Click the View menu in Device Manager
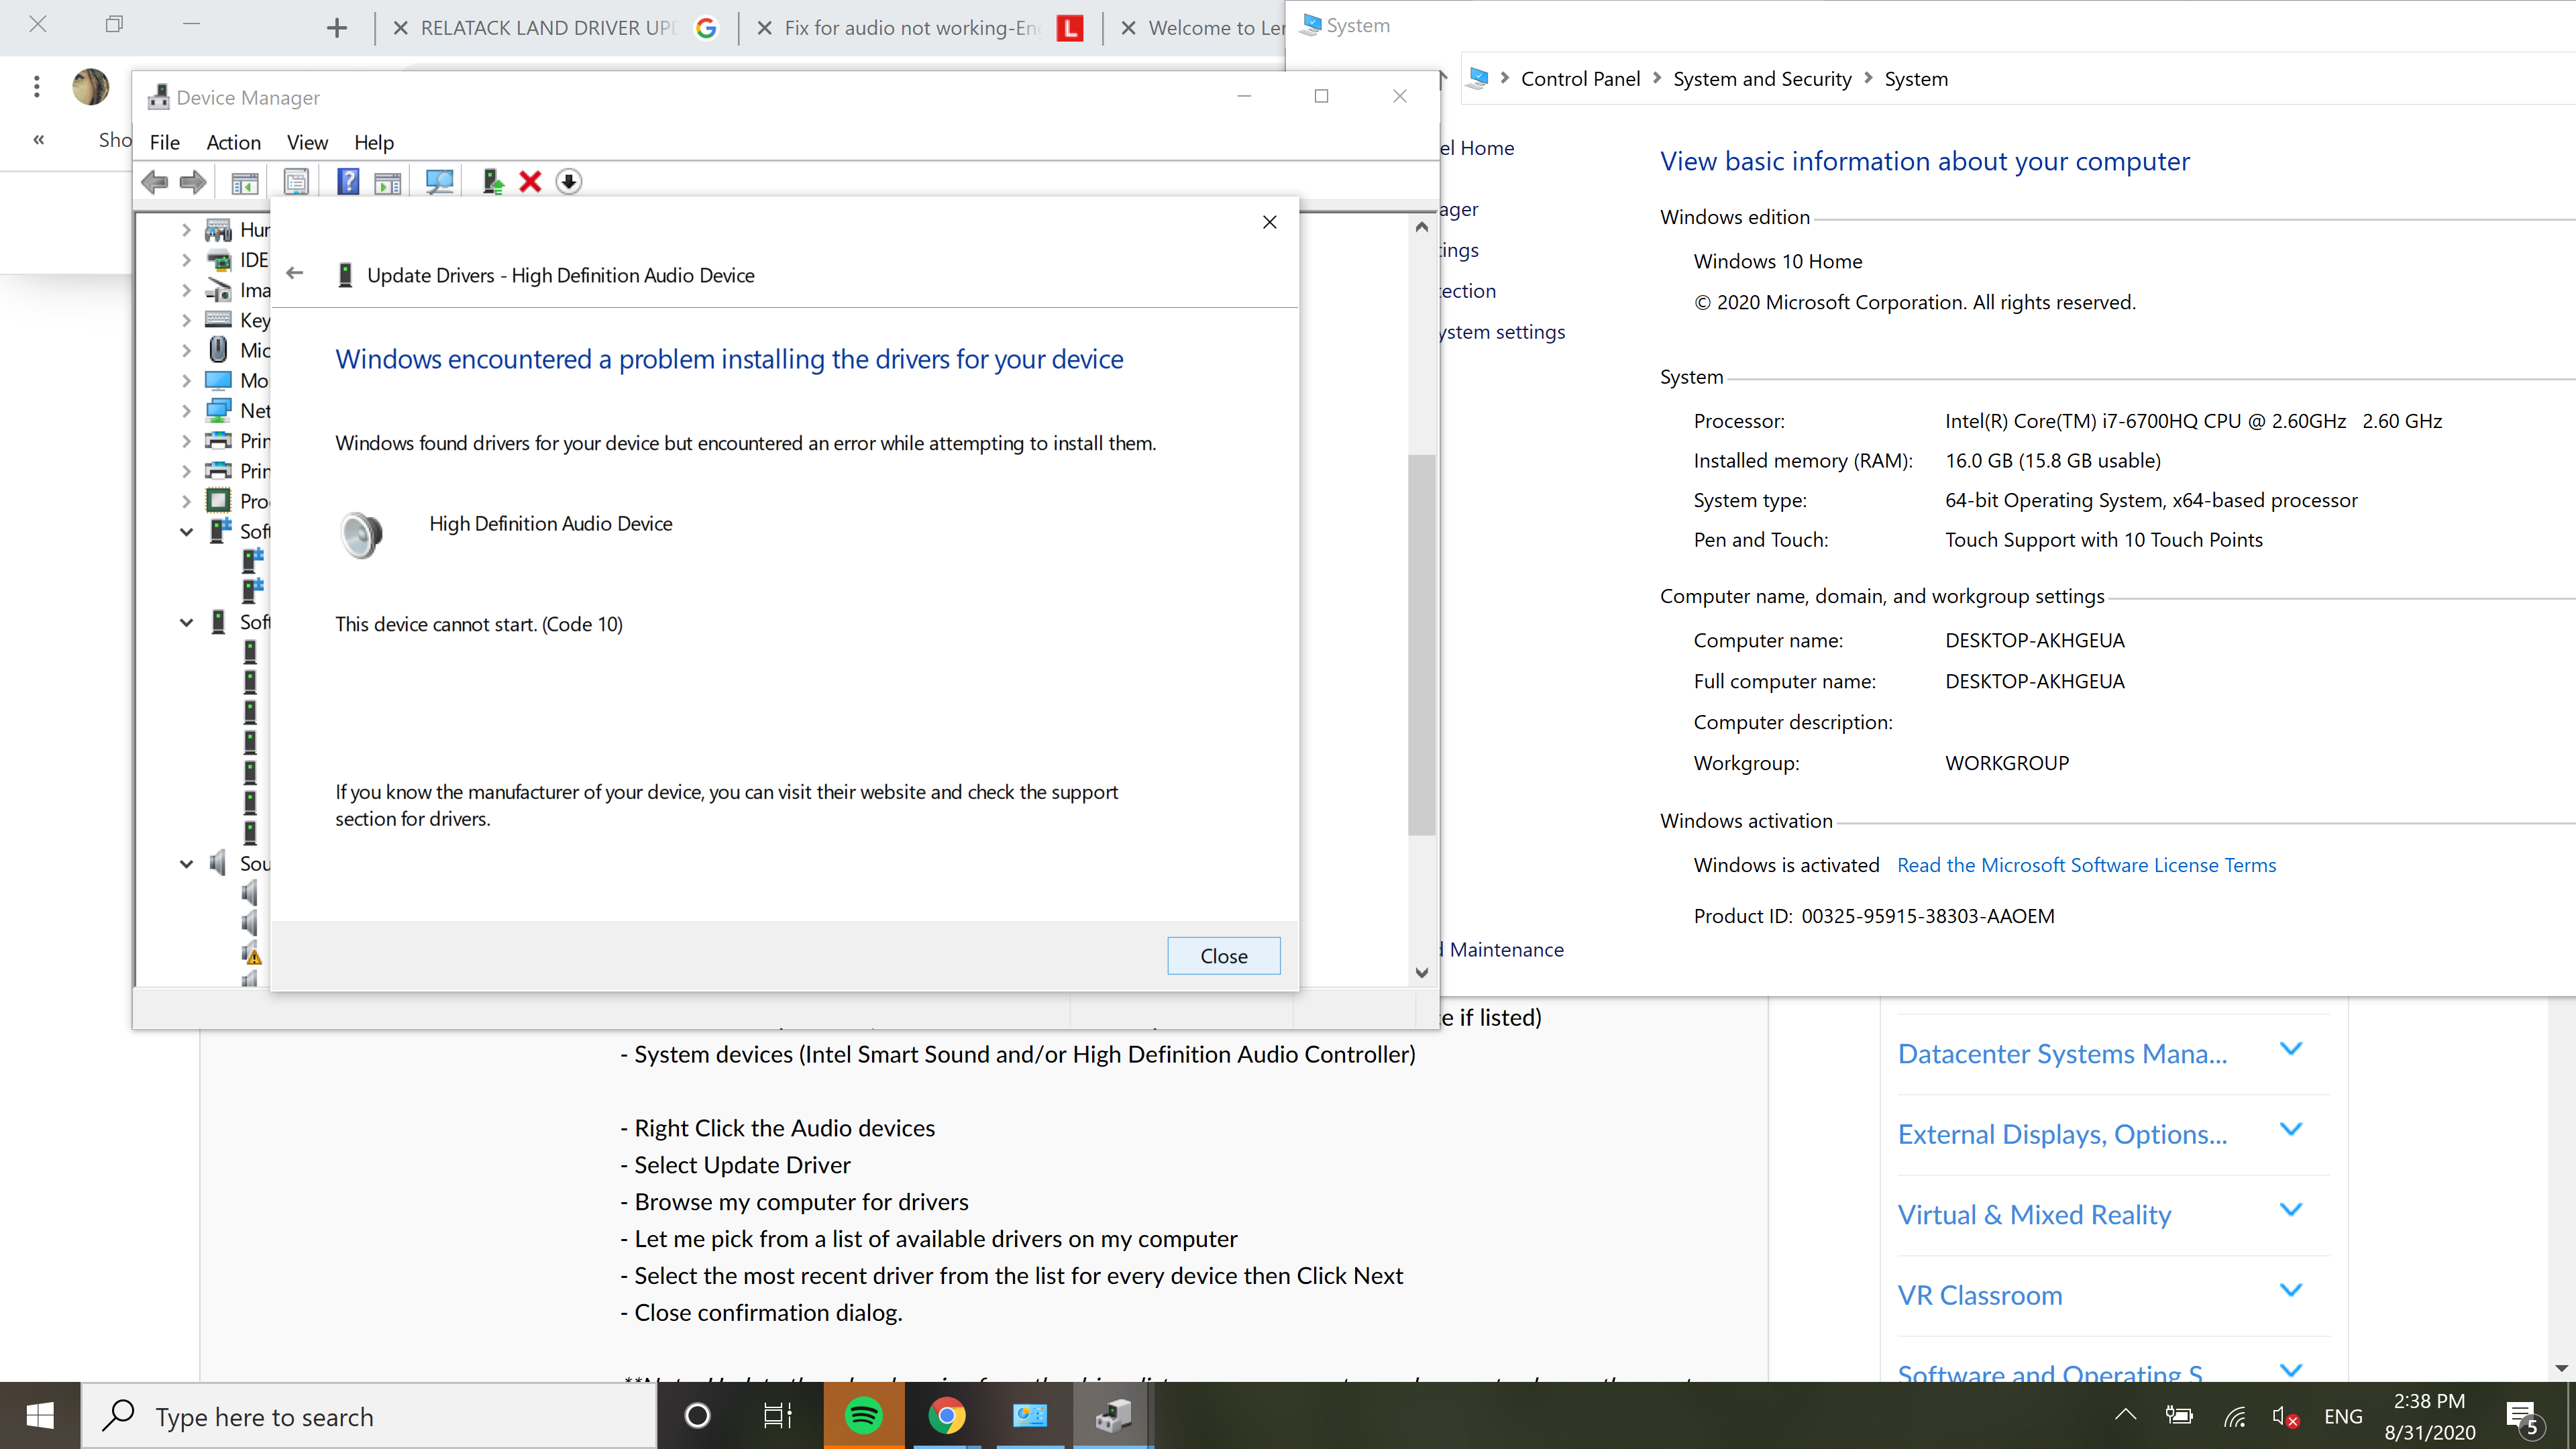 [306, 142]
